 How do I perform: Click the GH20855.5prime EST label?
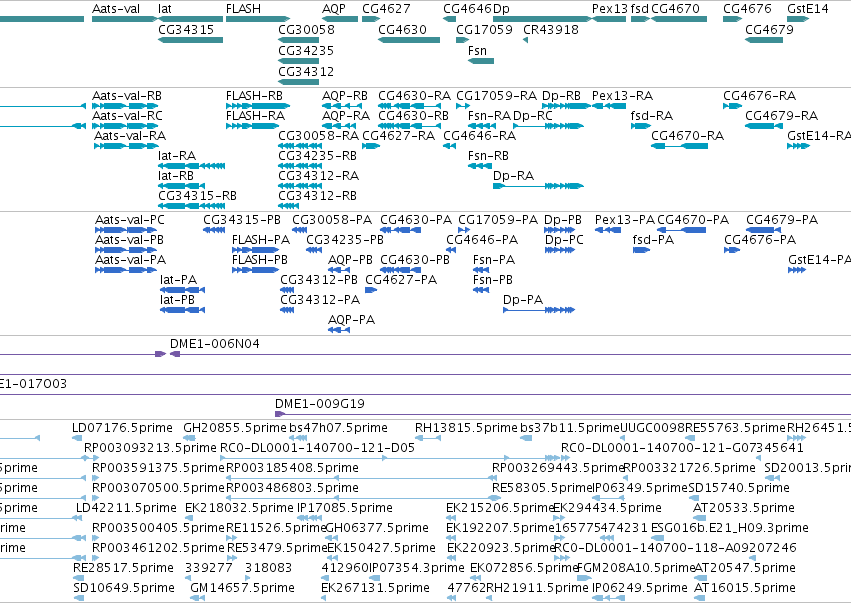(234, 428)
